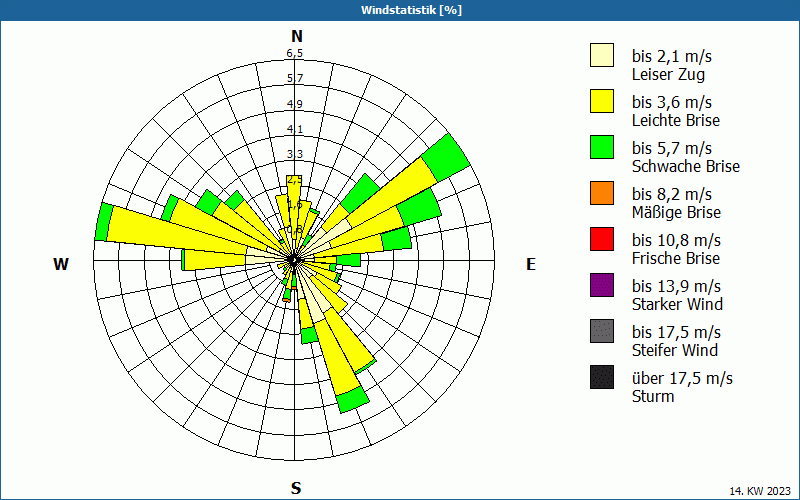Click the W compass label
The image size is (800, 500).
tap(61, 264)
